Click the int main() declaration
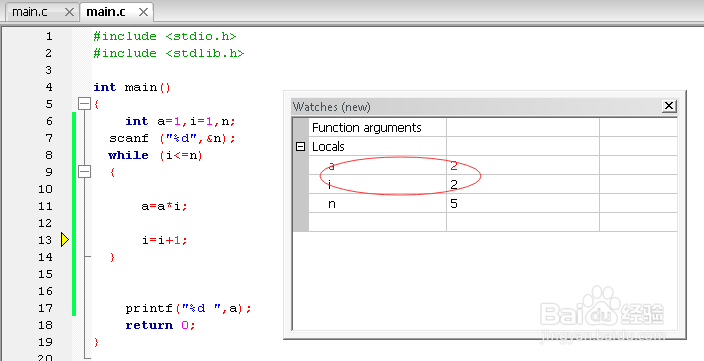Screen dimensions: 704x361 click(132, 87)
